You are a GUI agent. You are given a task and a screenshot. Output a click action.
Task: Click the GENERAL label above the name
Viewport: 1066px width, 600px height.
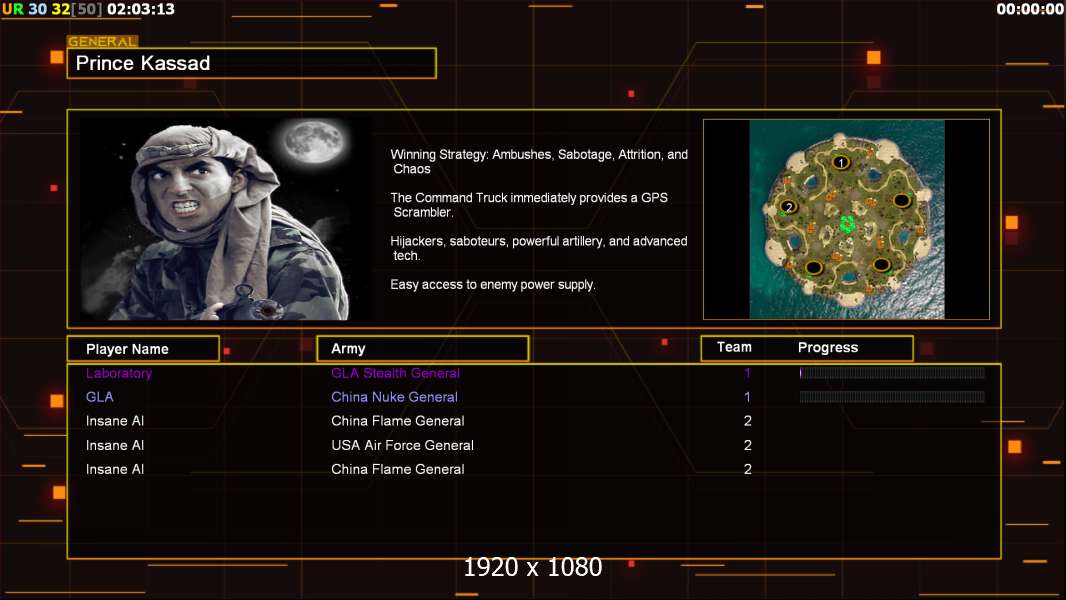click(x=102, y=41)
